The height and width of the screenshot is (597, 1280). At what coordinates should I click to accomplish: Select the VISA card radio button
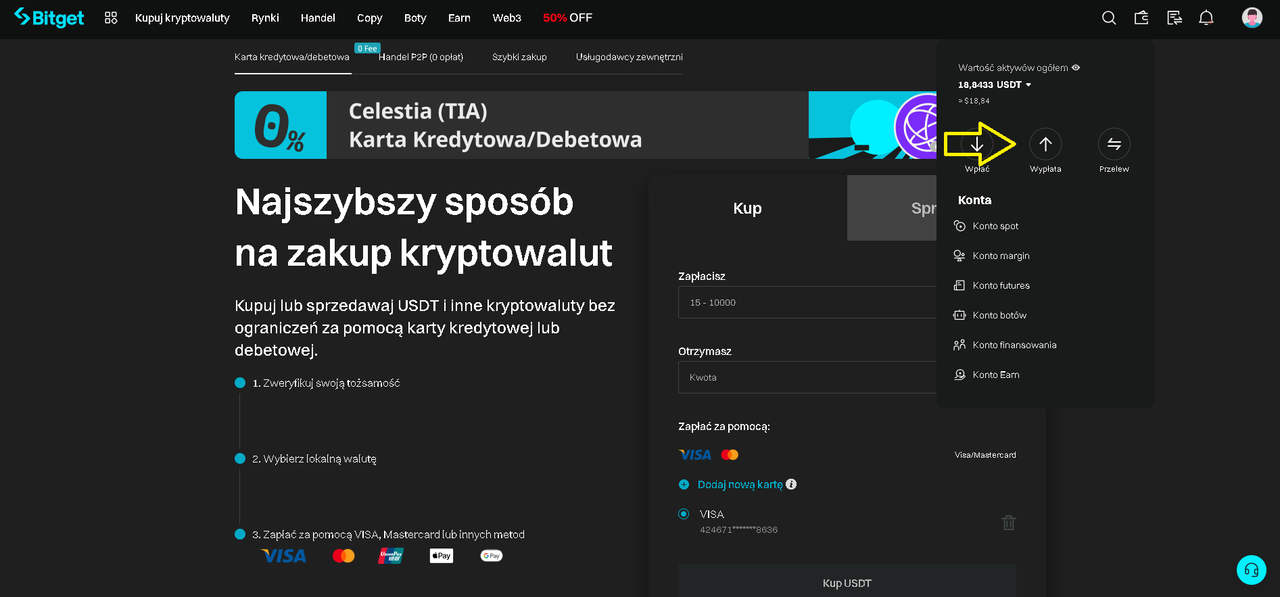coord(684,514)
